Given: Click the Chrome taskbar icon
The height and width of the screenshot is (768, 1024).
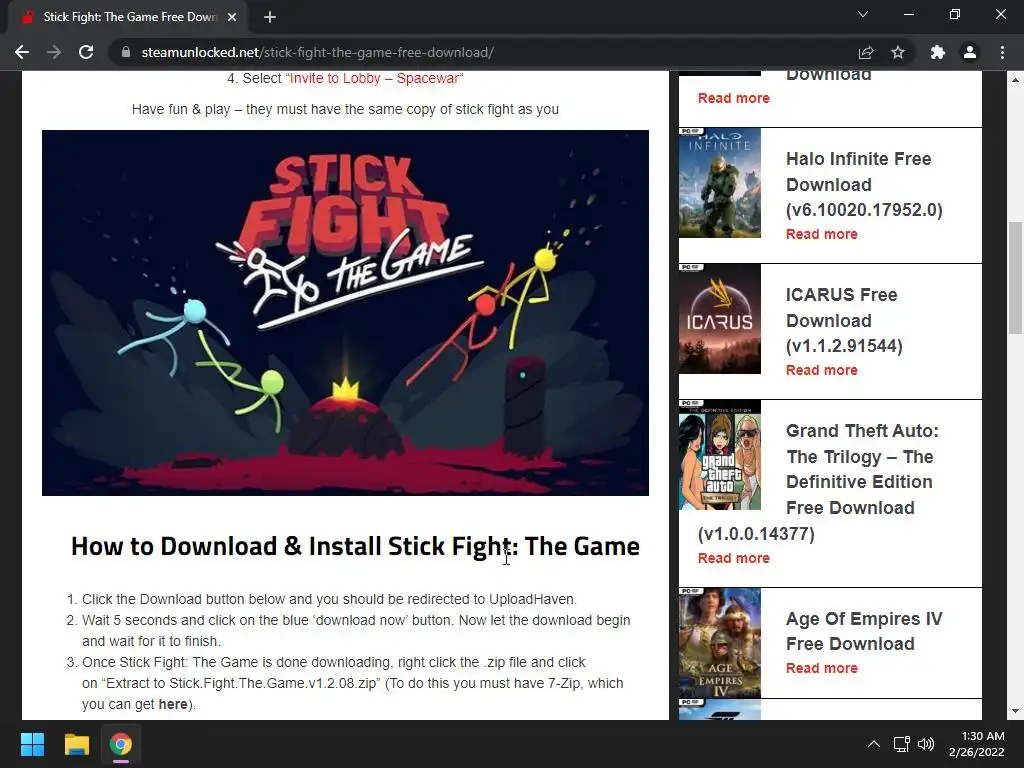Looking at the screenshot, I should [120, 744].
